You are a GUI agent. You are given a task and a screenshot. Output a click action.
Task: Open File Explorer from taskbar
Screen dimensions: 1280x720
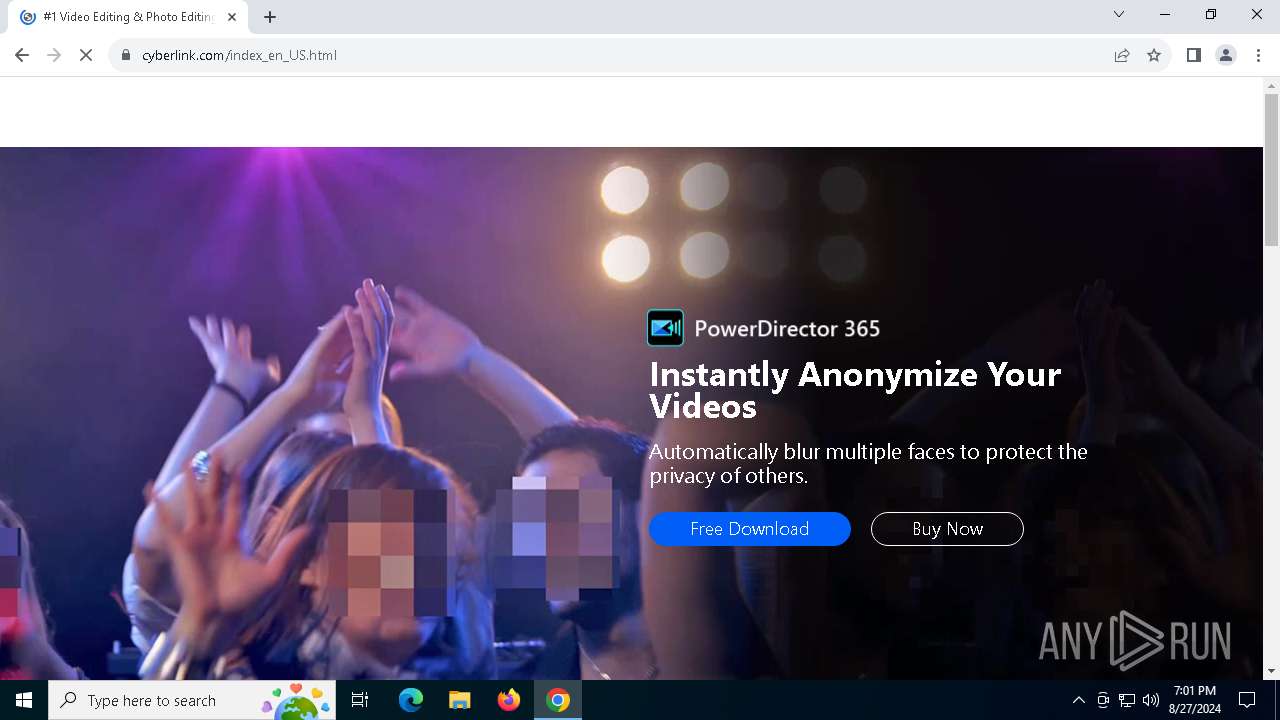(x=459, y=700)
